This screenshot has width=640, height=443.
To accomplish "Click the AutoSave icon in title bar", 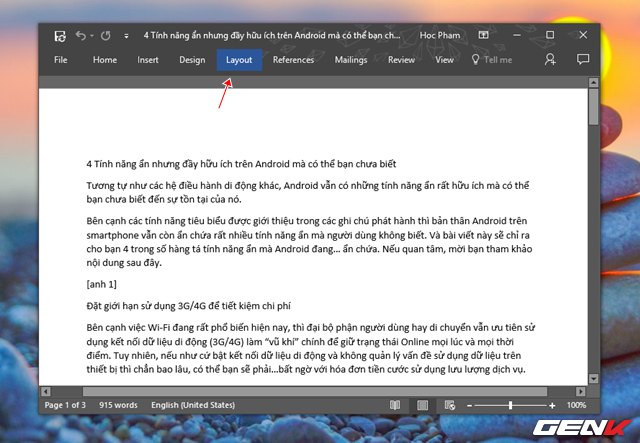I will (x=60, y=36).
